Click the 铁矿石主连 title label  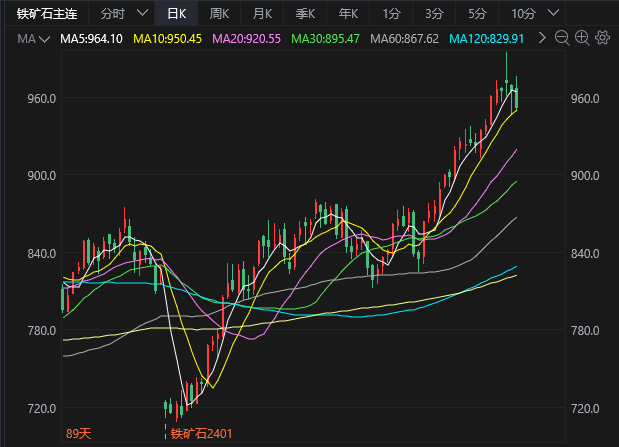point(44,14)
